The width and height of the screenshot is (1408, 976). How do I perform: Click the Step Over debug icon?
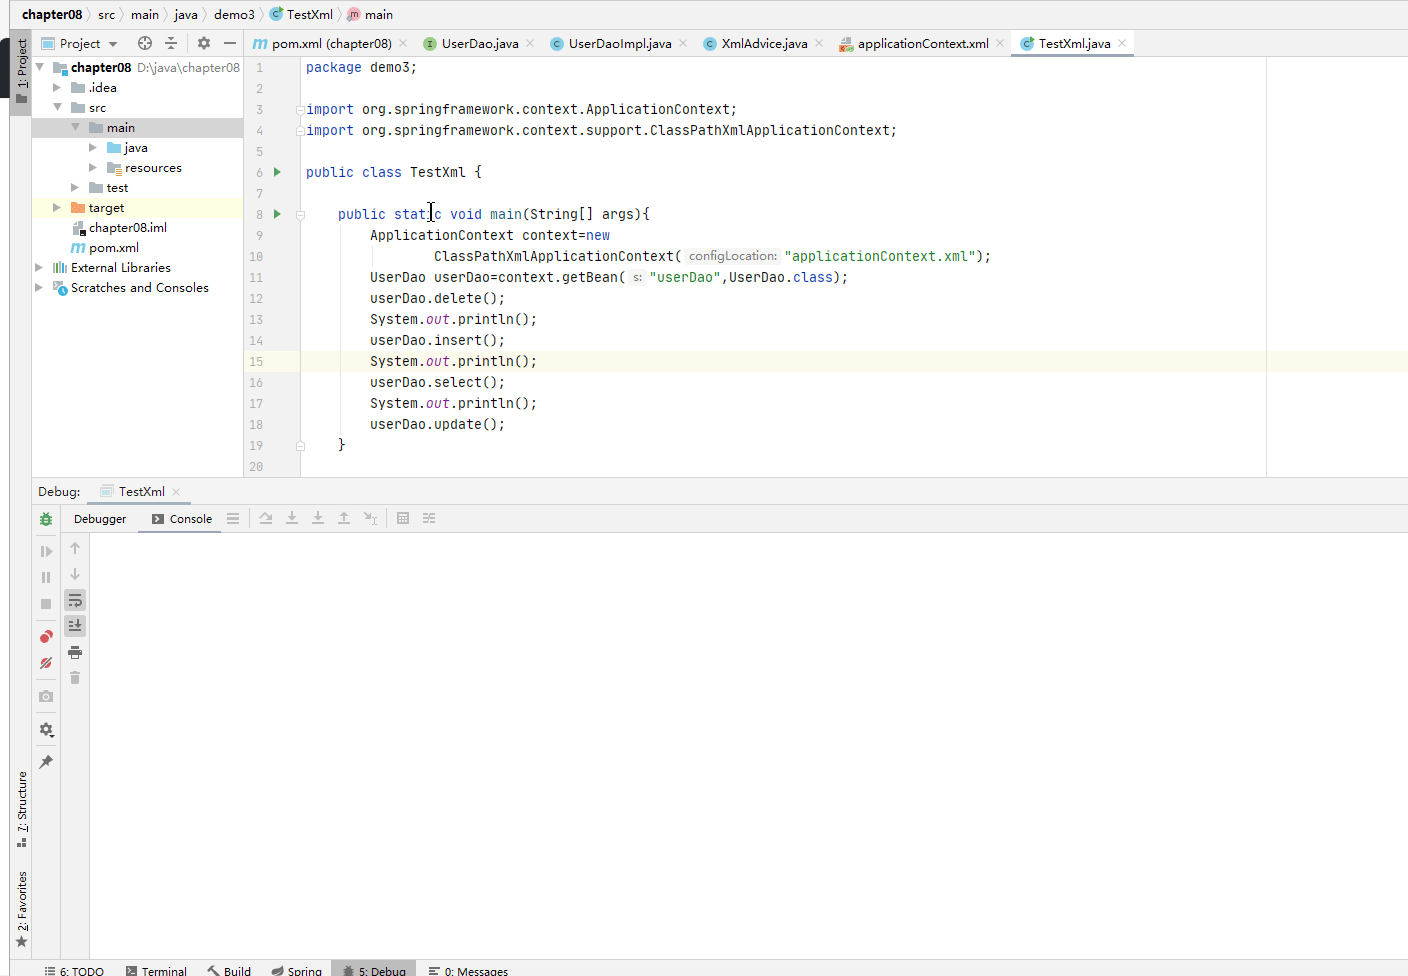pyautogui.click(x=266, y=518)
